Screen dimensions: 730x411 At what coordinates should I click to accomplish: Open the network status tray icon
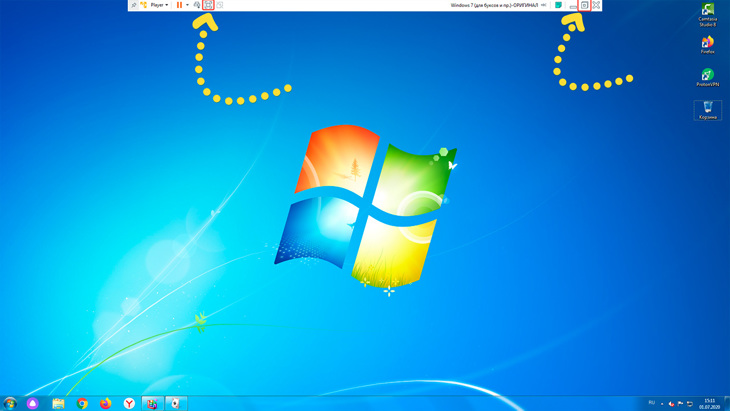690,404
